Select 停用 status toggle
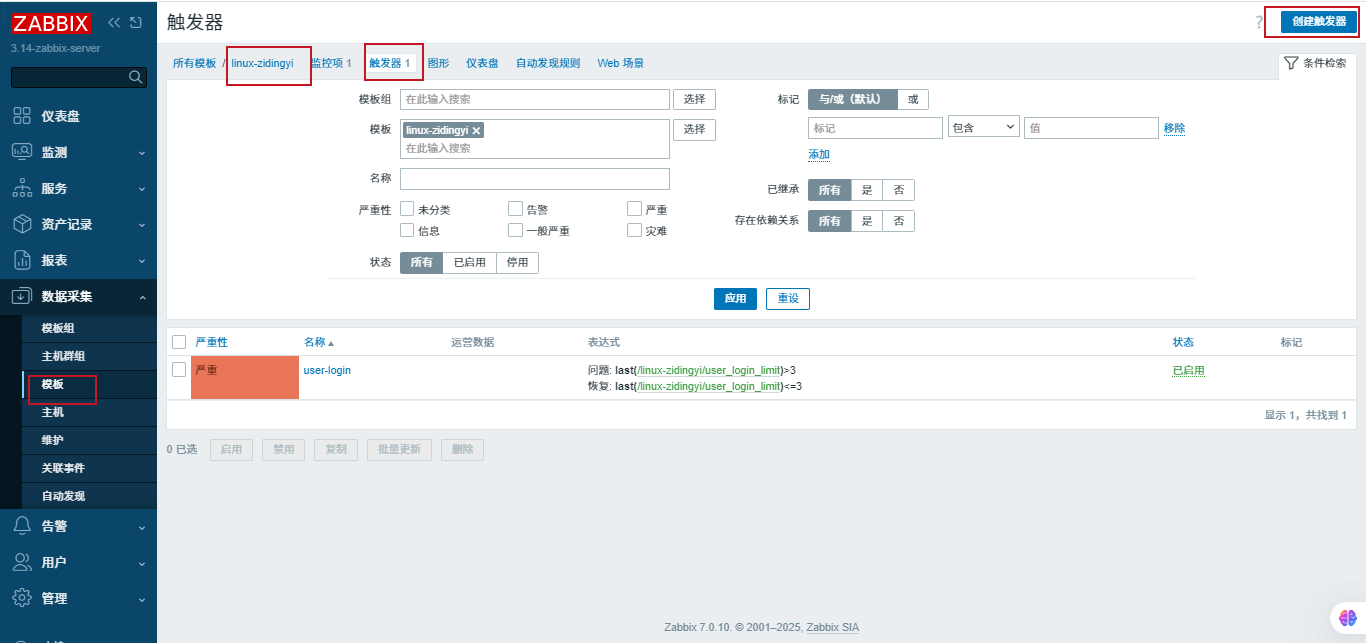 [517, 263]
